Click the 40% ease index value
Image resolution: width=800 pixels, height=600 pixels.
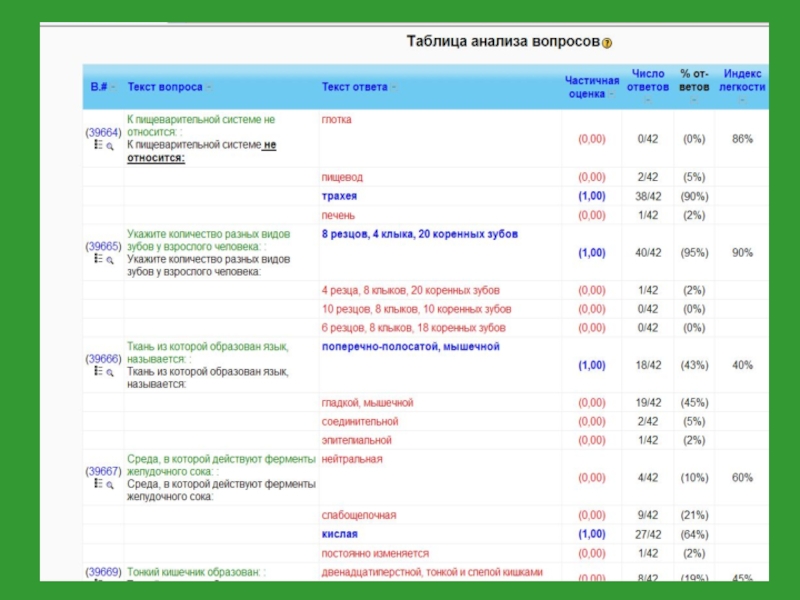(742, 365)
